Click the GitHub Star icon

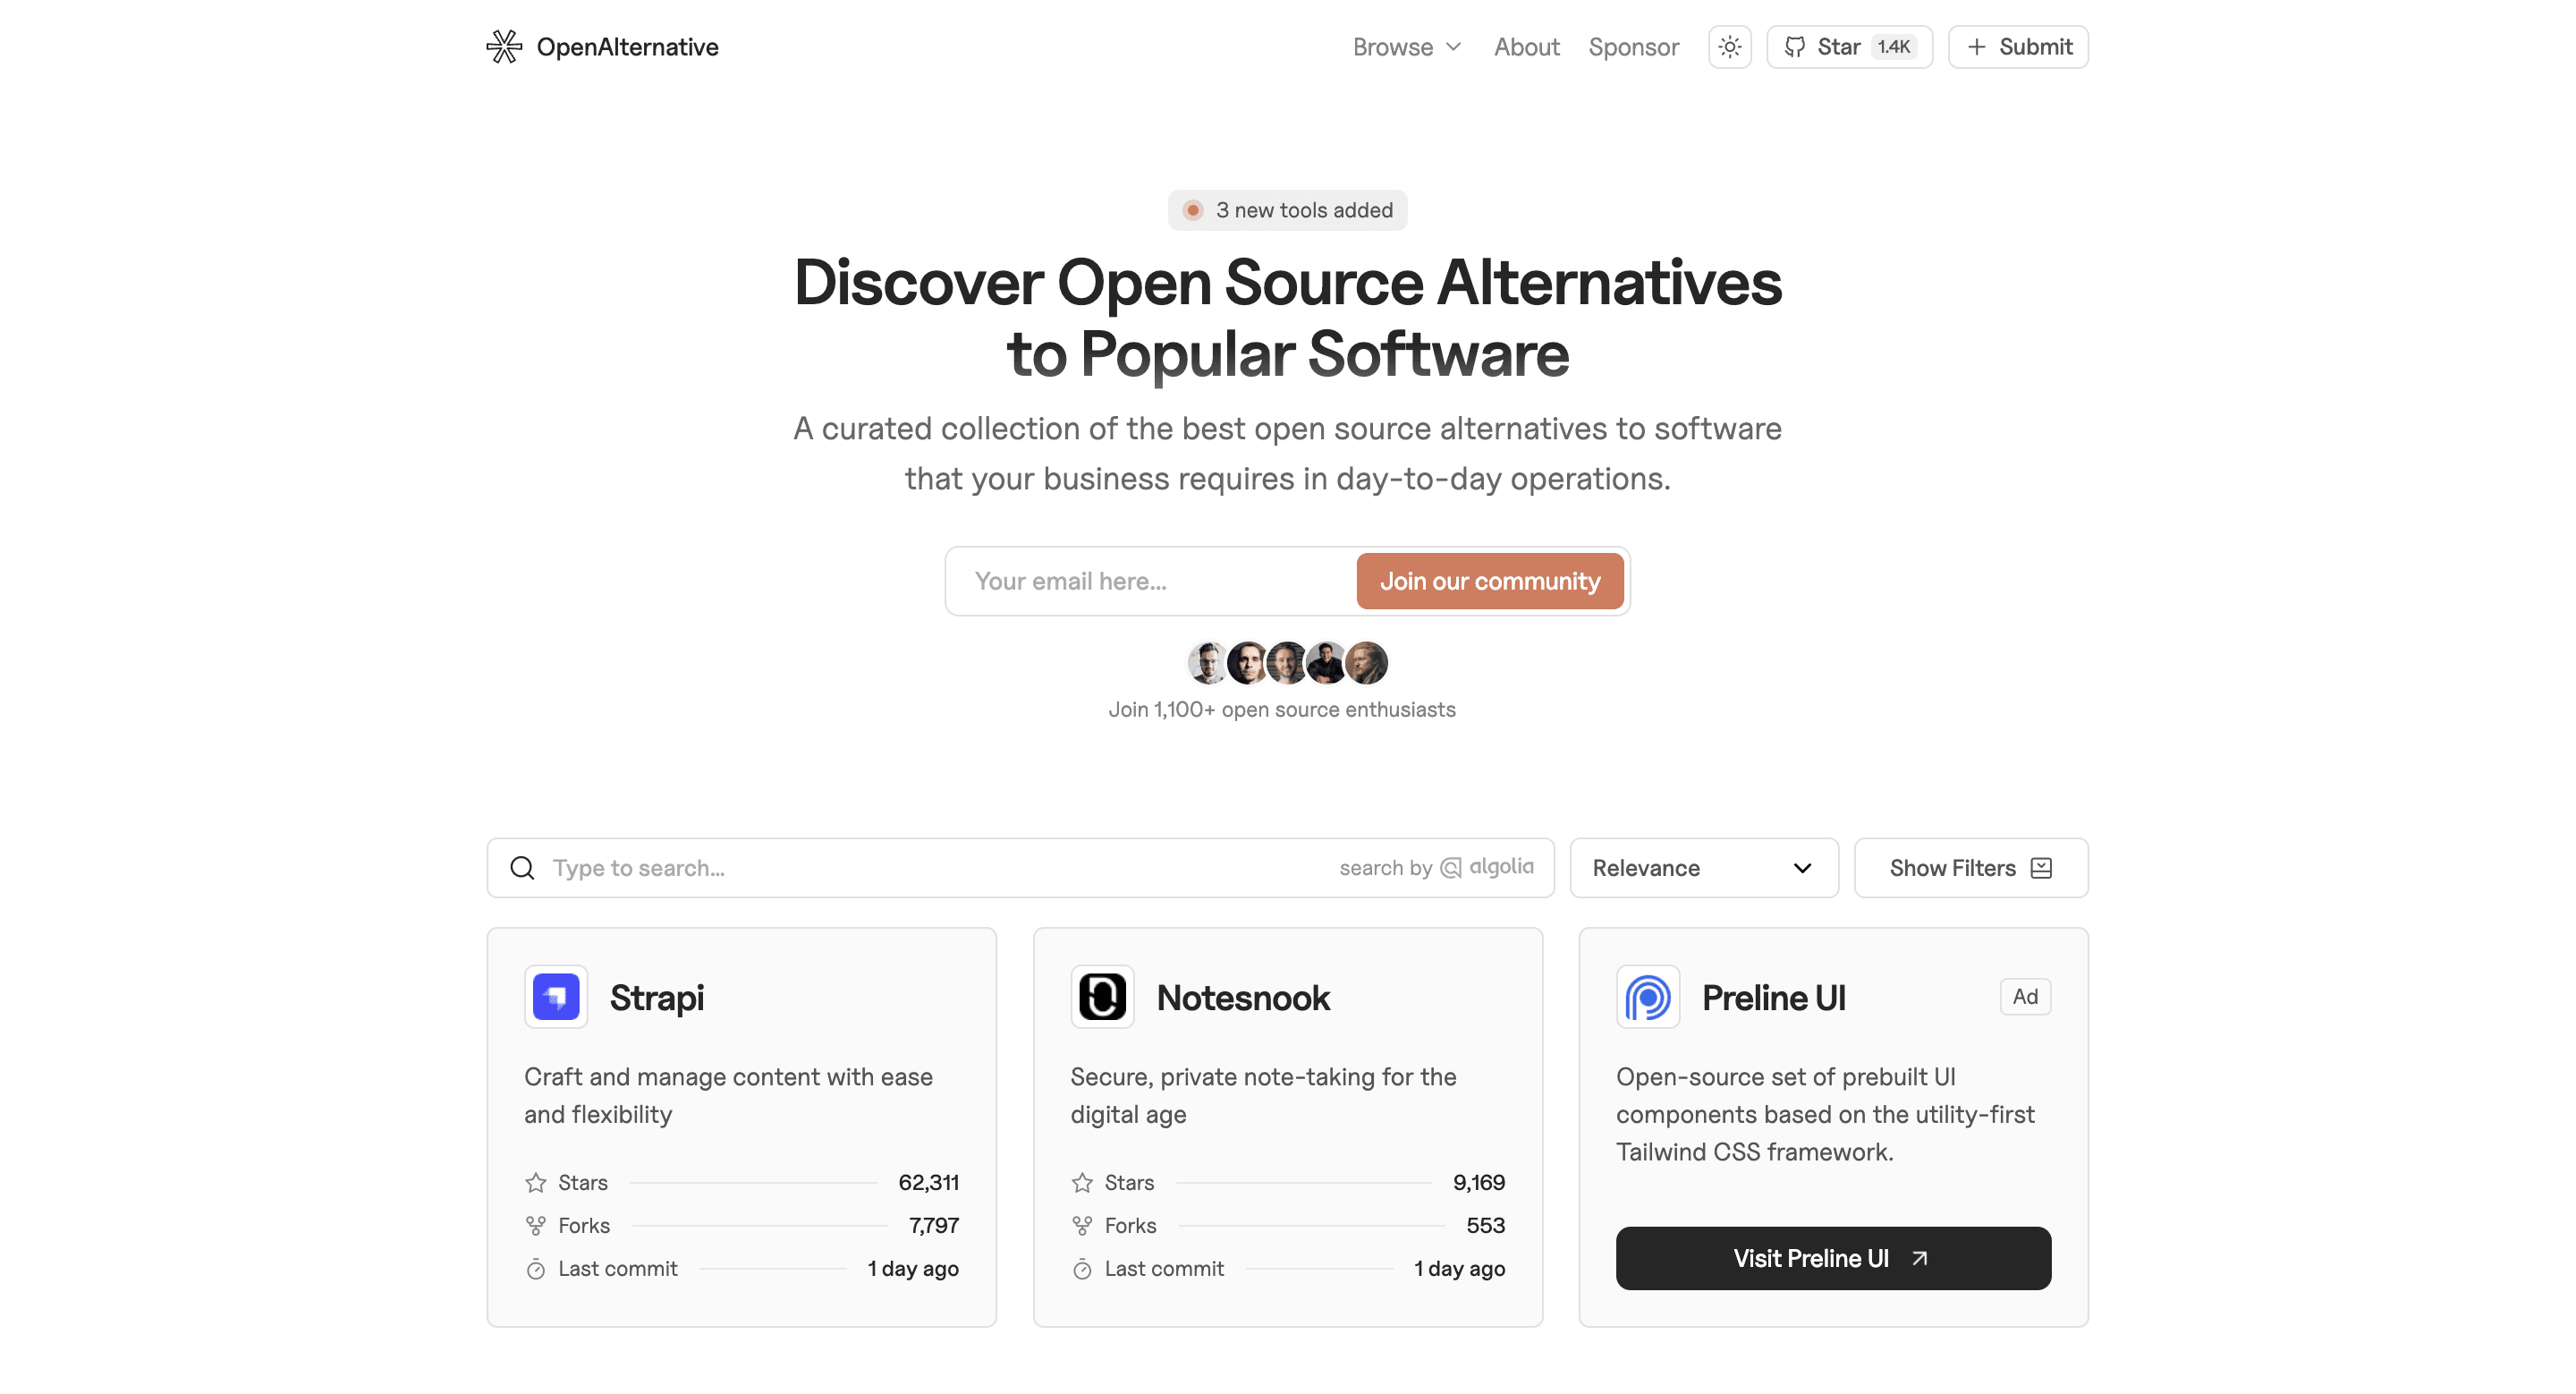[x=1795, y=47]
